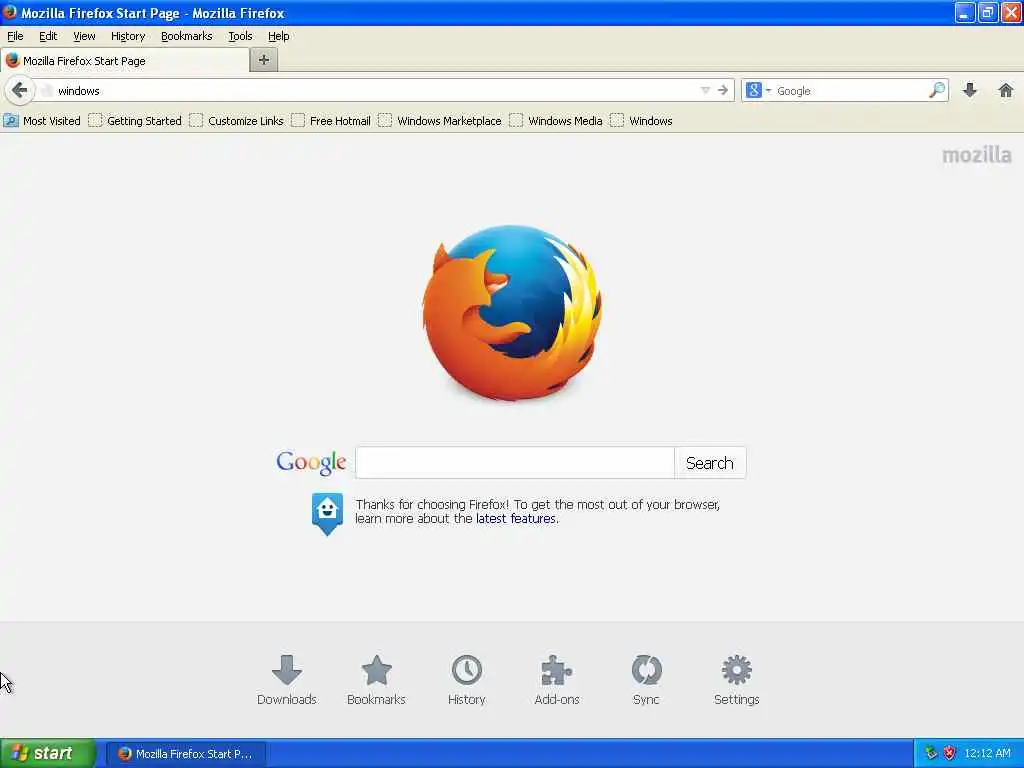Click the Firefox favicon on the tab
Image resolution: width=1024 pixels, height=768 pixels.
point(12,61)
